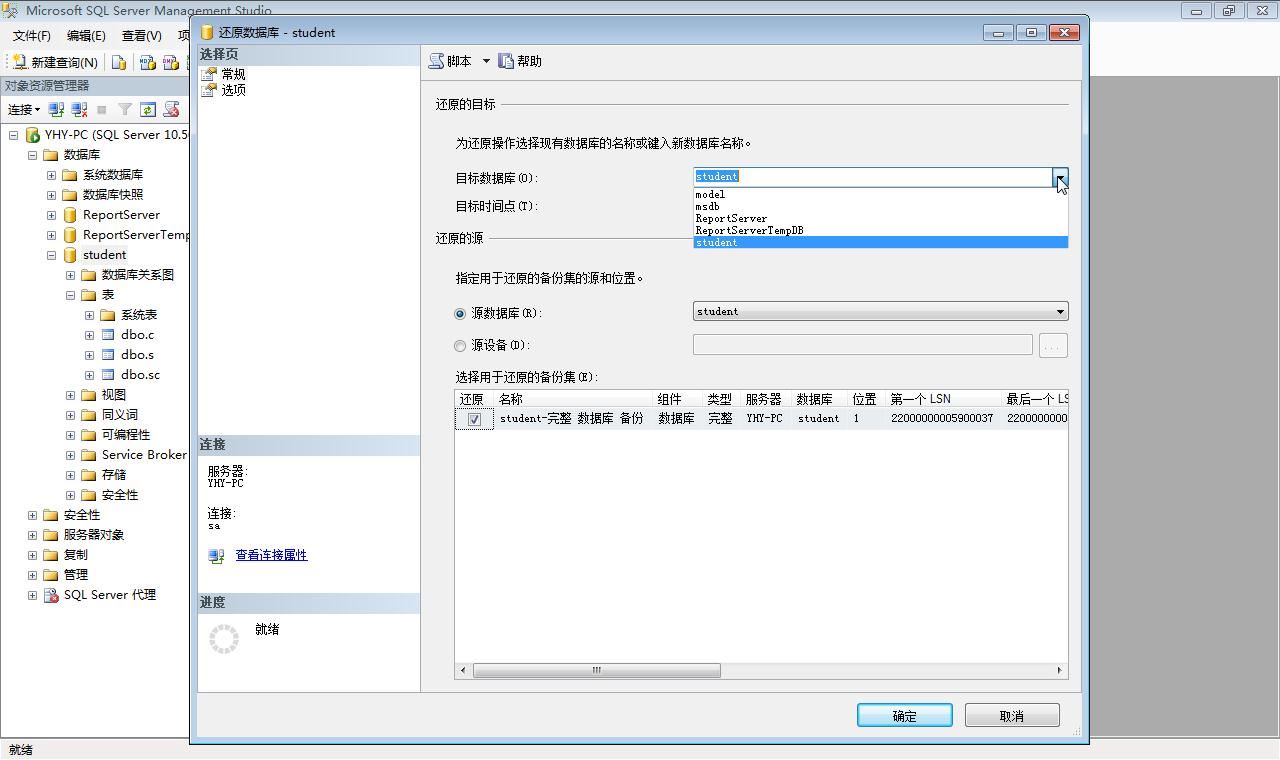Click the dbo.s table icon

[108, 355]
